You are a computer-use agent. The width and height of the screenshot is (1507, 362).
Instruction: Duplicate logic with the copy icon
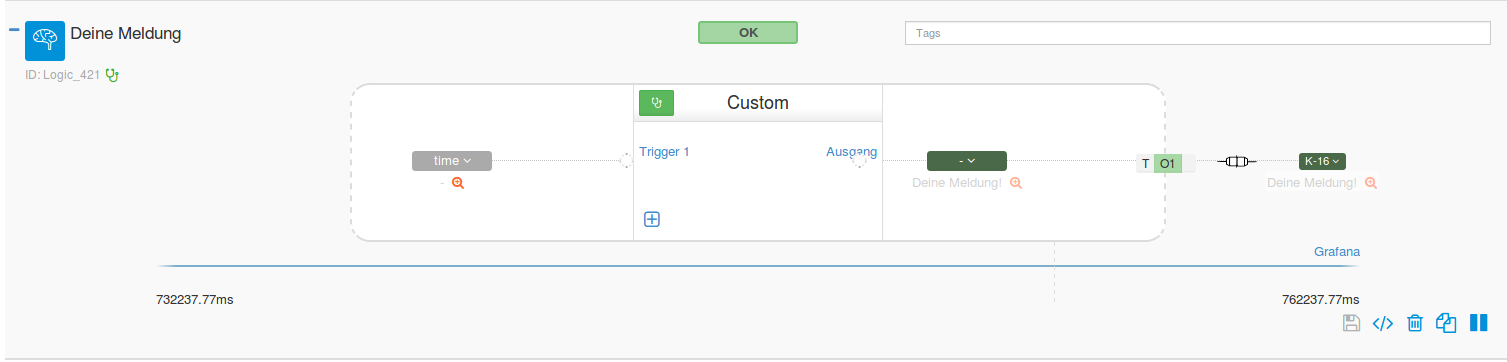click(x=1446, y=322)
